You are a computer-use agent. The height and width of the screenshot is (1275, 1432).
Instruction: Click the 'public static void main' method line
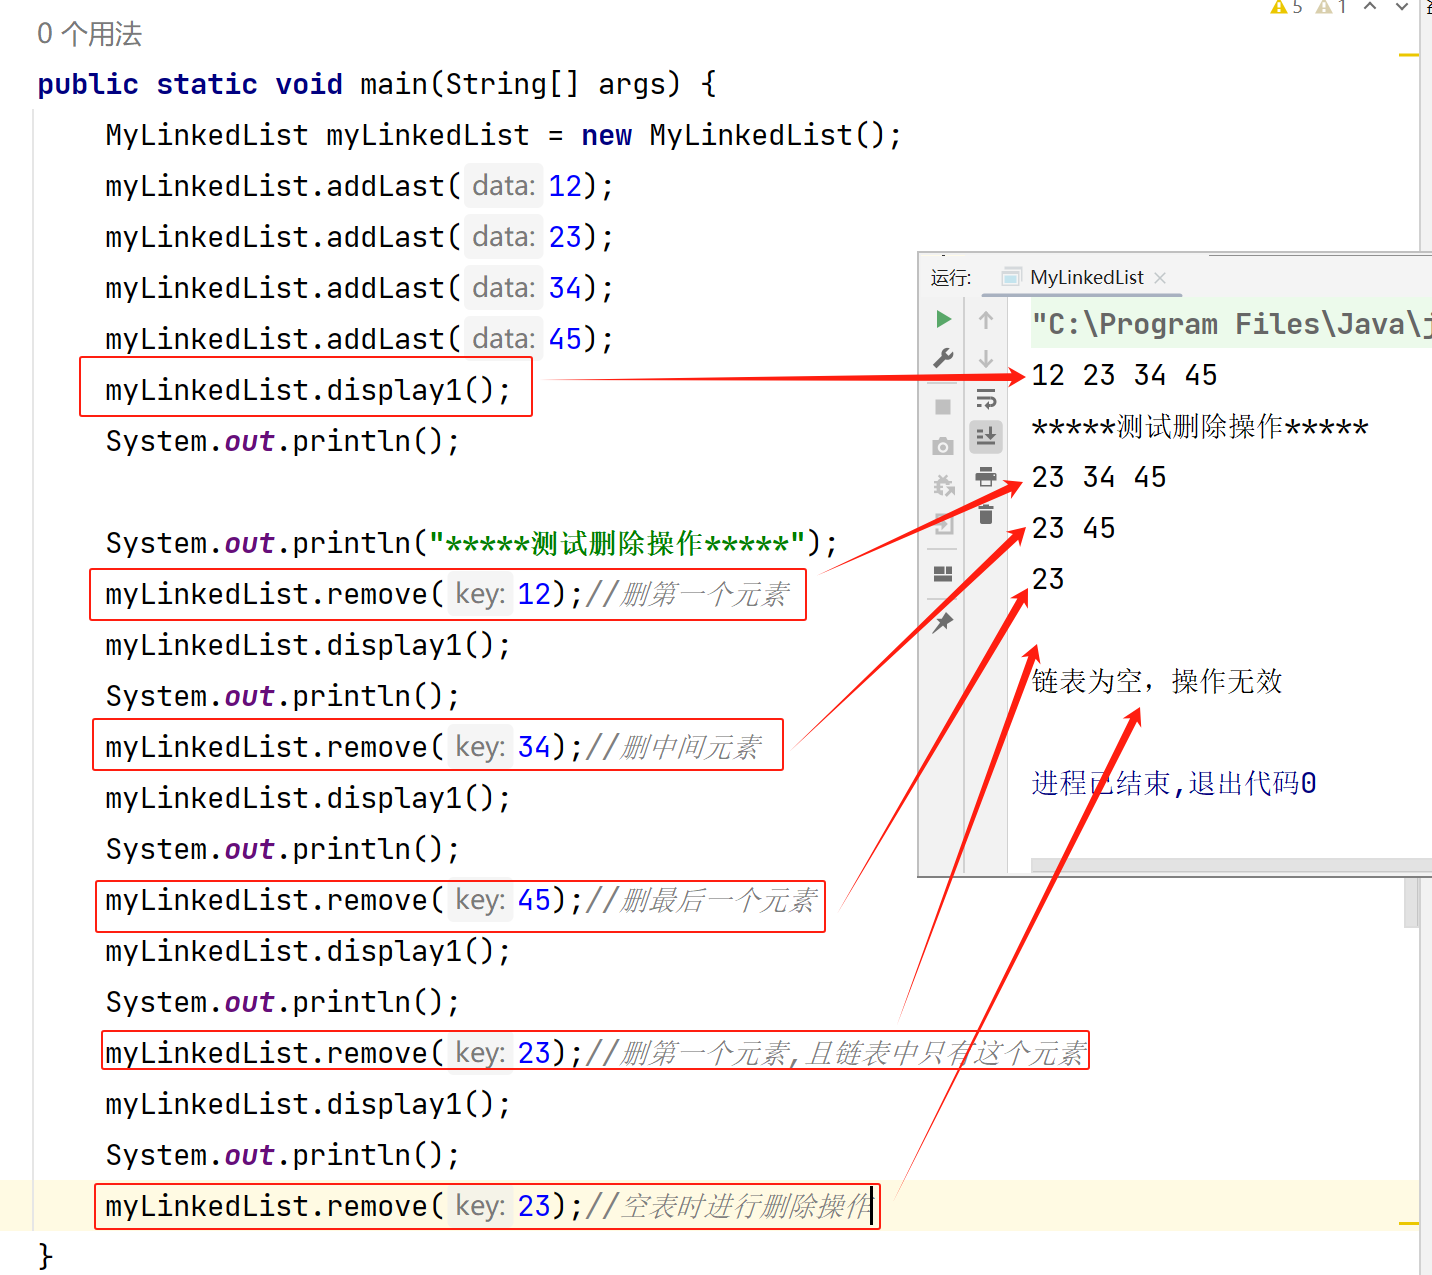(377, 84)
